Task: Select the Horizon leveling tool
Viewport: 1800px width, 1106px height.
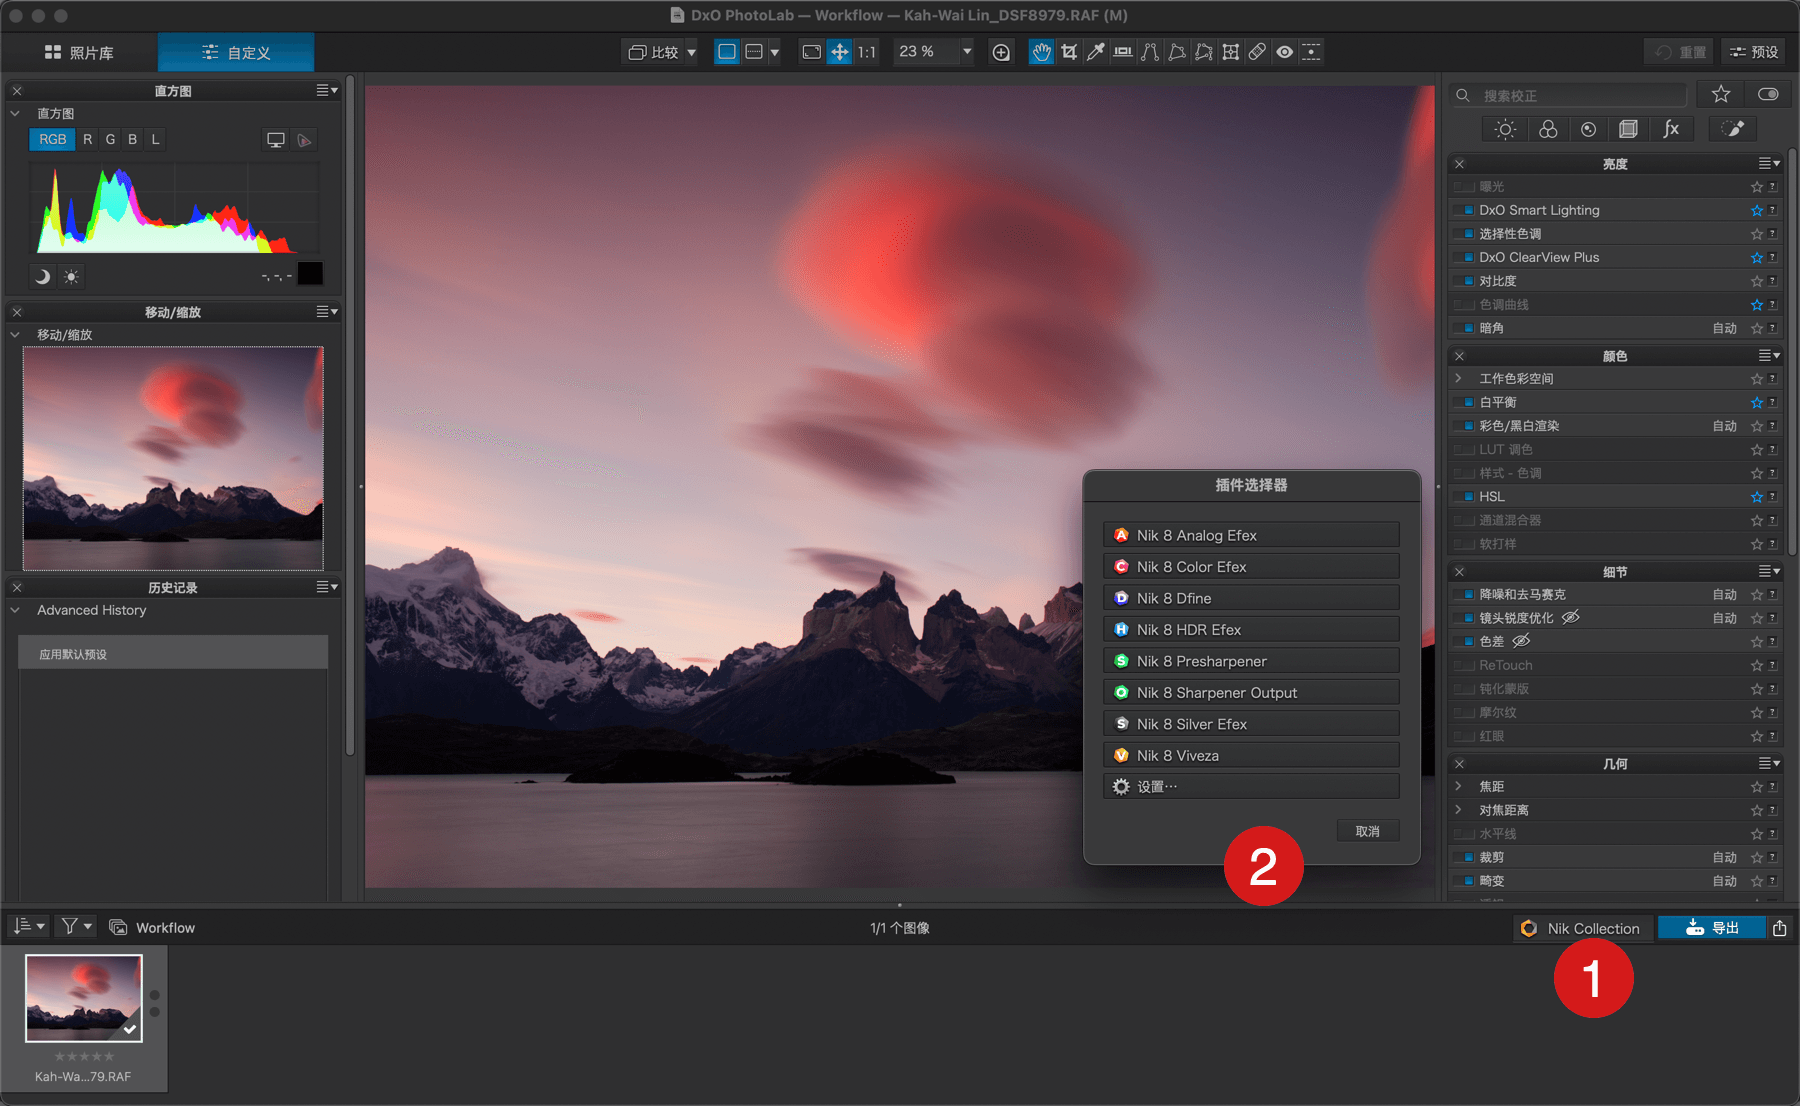Action: coord(1123,52)
